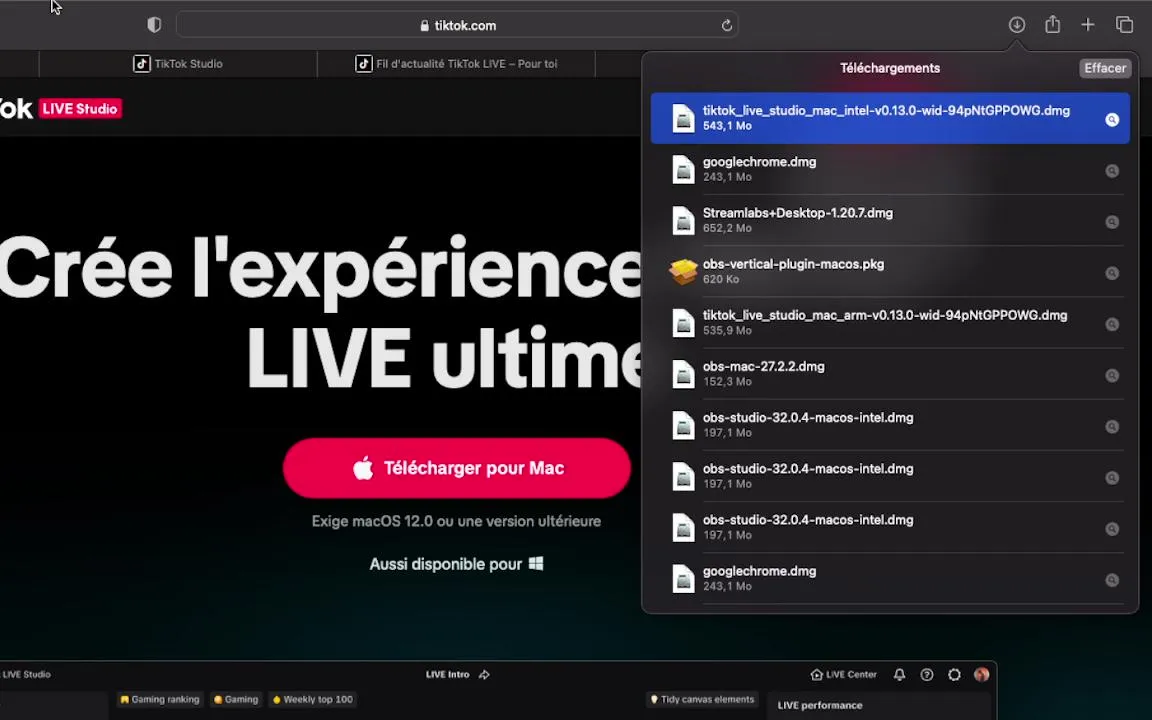Switch to Fil d'actualité TikTok LIVE tab
The height and width of the screenshot is (720, 1152).
coord(456,64)
